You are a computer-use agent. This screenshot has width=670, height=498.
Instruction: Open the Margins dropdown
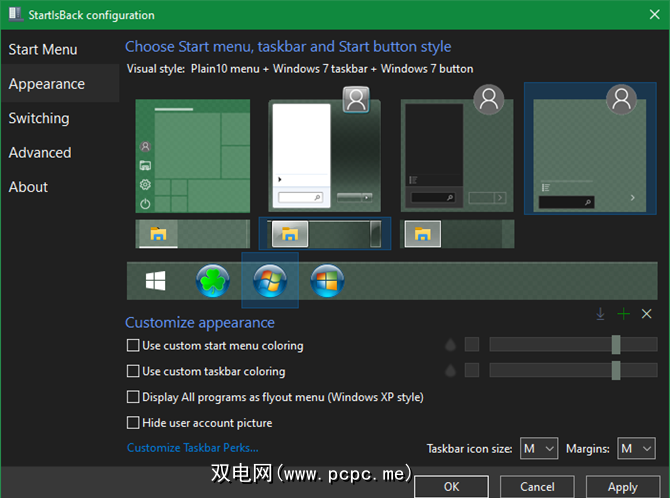[635, 449]
